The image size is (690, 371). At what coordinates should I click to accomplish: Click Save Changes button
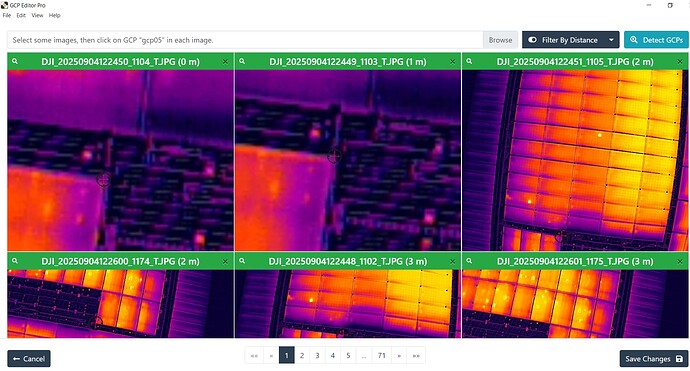[x=653, y=359]
